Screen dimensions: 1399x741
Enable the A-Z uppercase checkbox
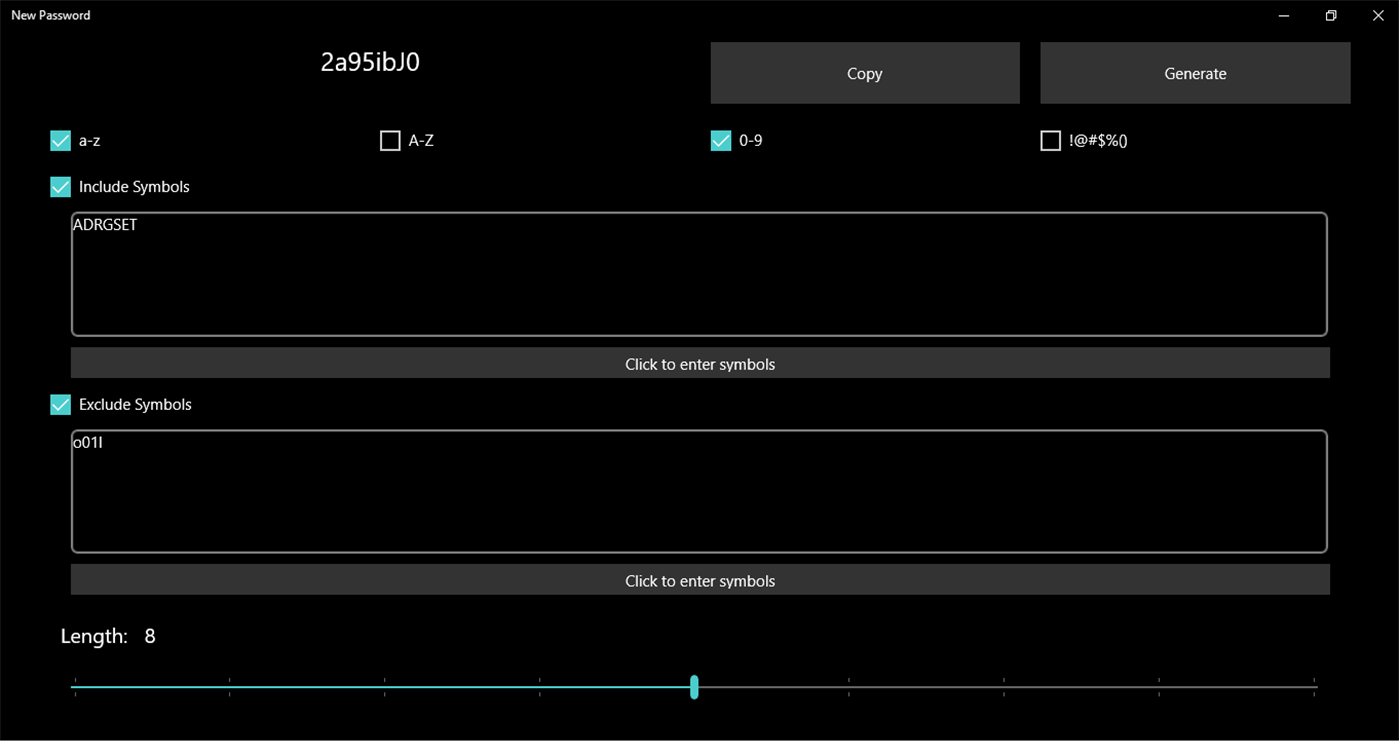click(390, 140)
